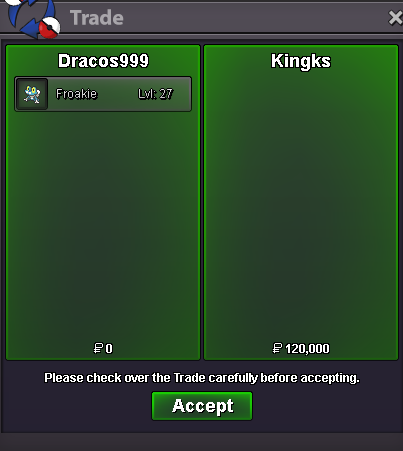Click Kingks' empty green offer panel

tap(301, 207)
